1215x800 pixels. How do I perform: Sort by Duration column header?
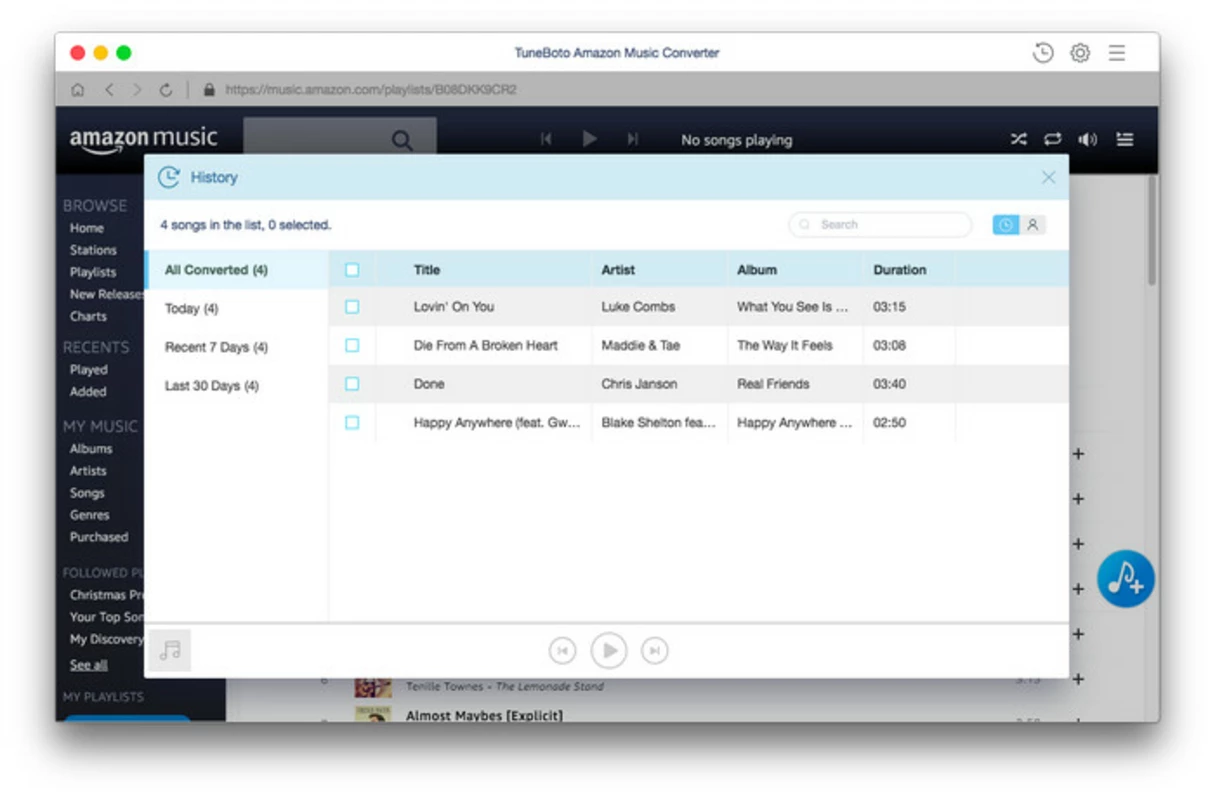tap(900, 270)
